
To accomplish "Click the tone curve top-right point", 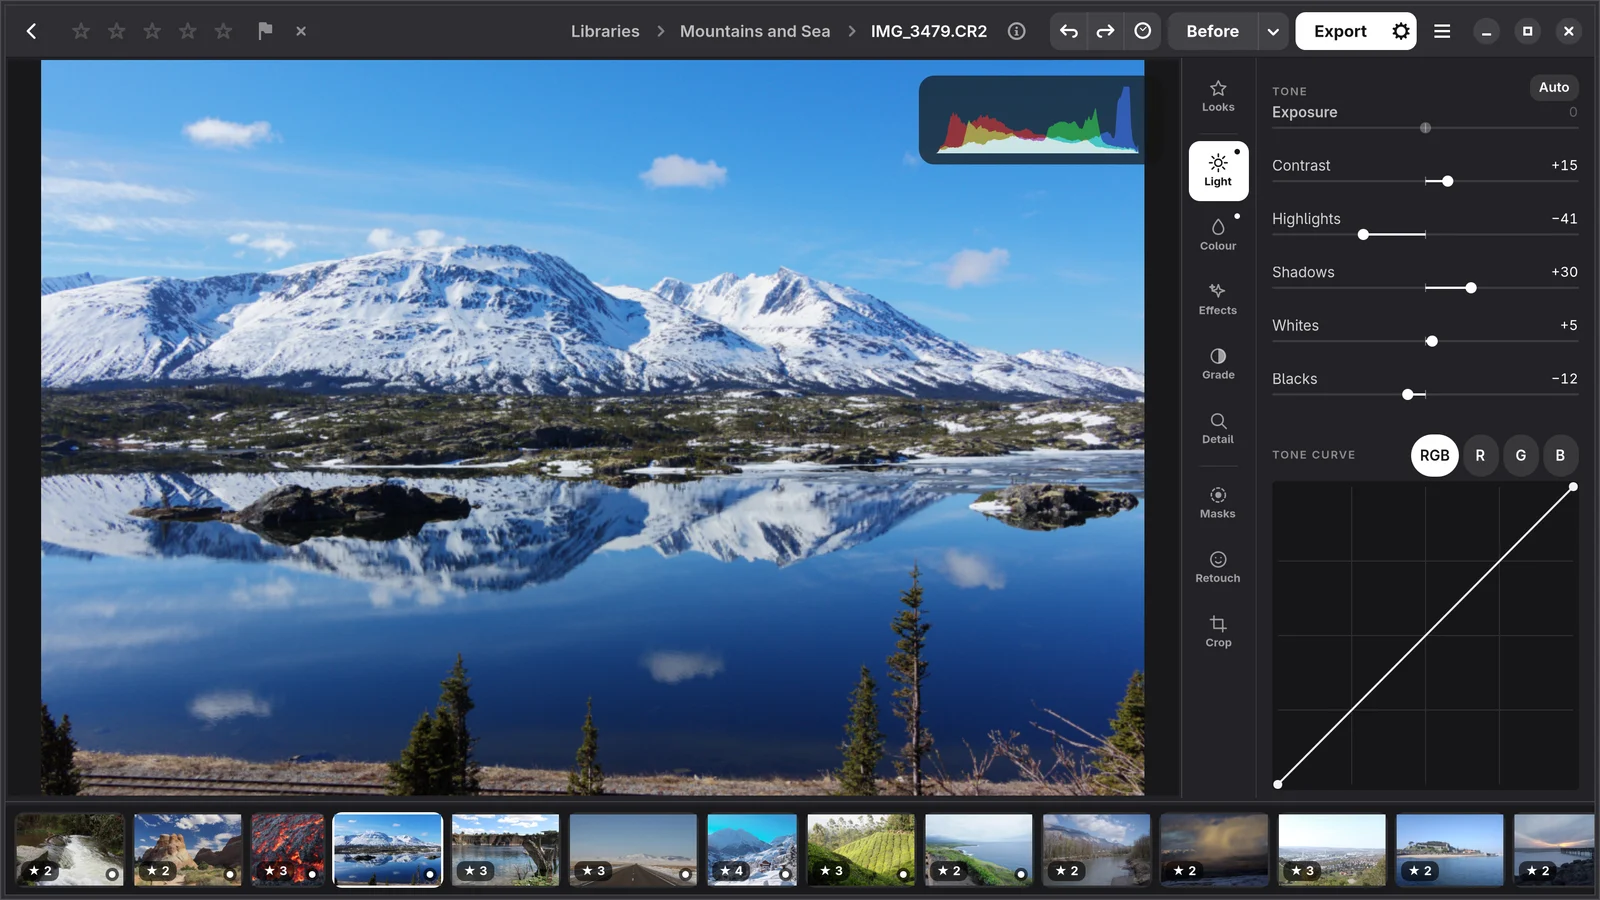I will [1573, 487].
